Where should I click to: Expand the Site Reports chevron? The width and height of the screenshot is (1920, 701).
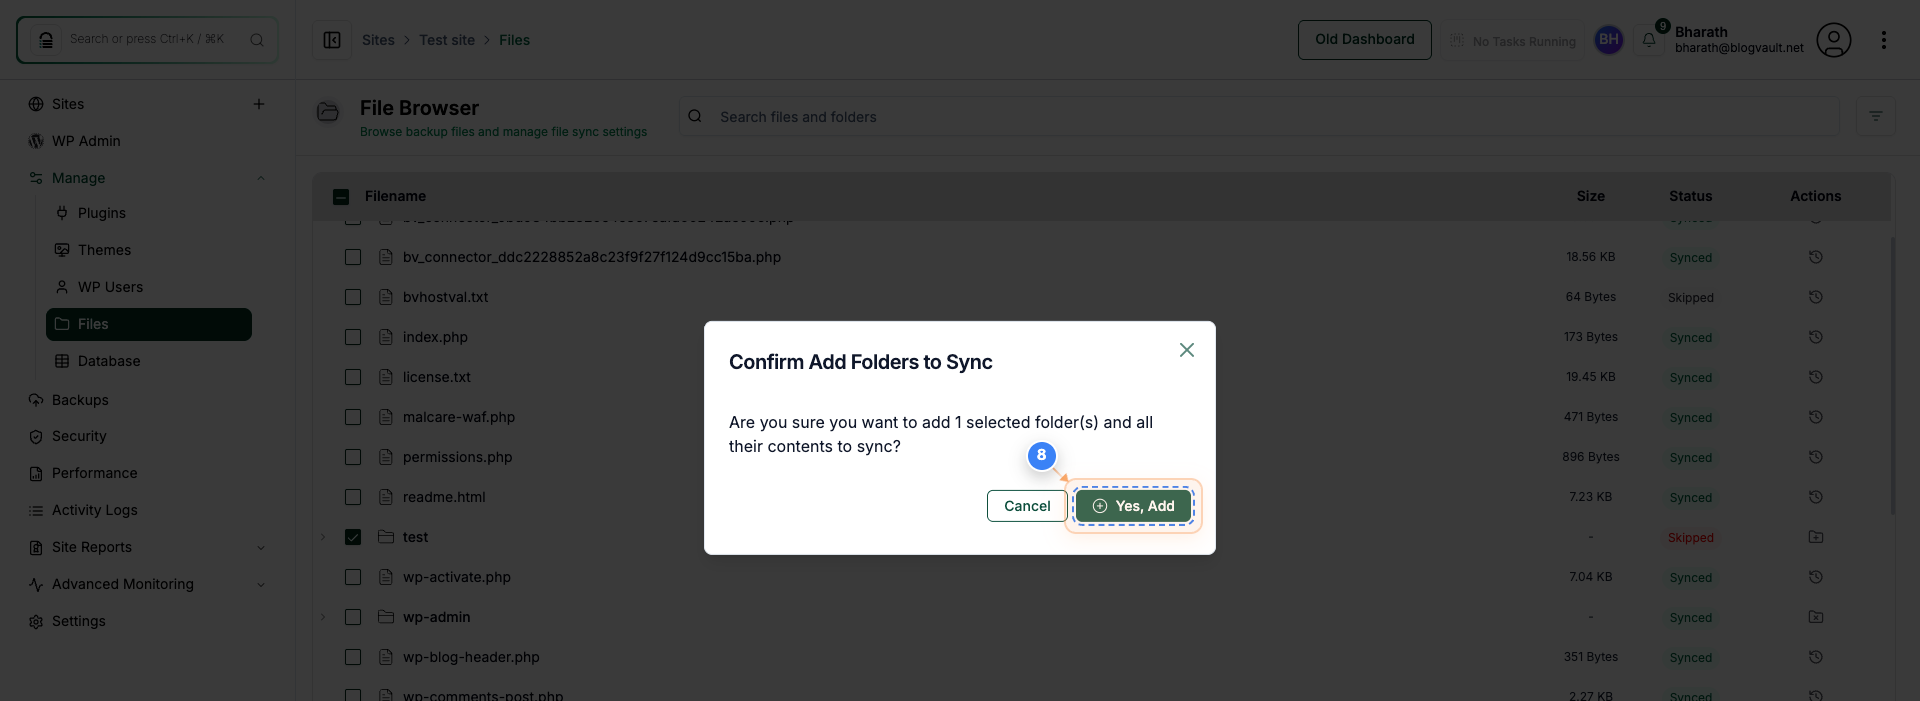261,547
